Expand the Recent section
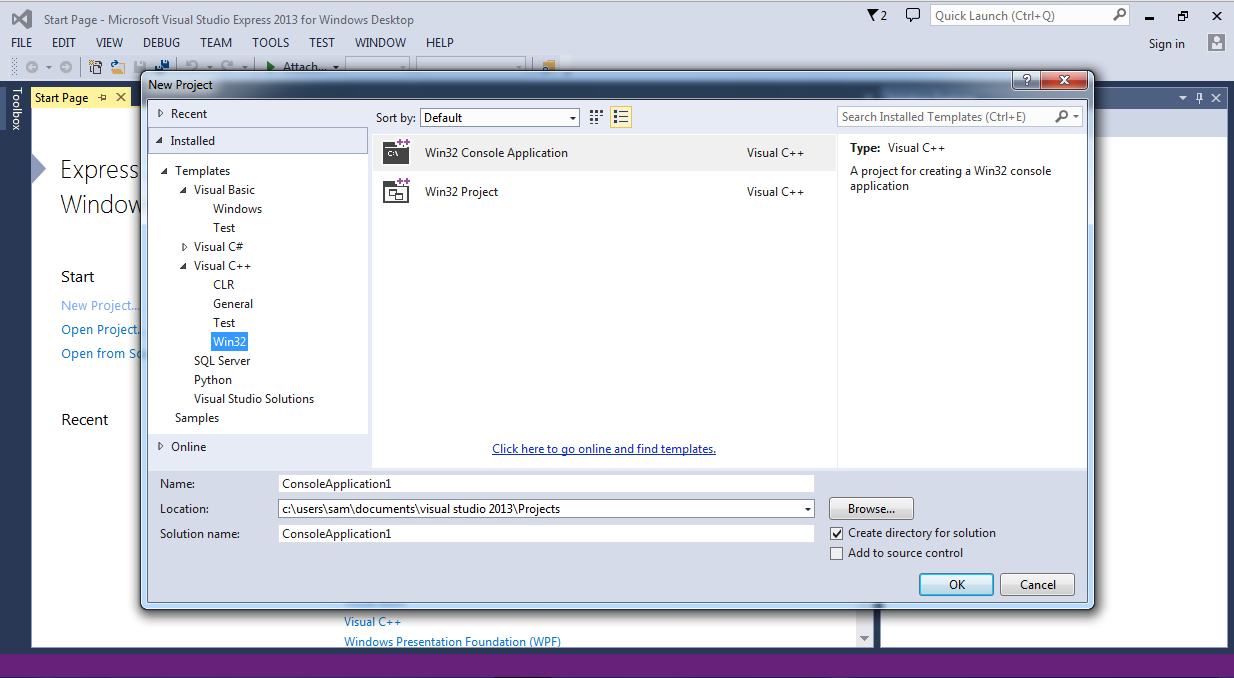Screen dimensions: 1234x678 point(160,114)
